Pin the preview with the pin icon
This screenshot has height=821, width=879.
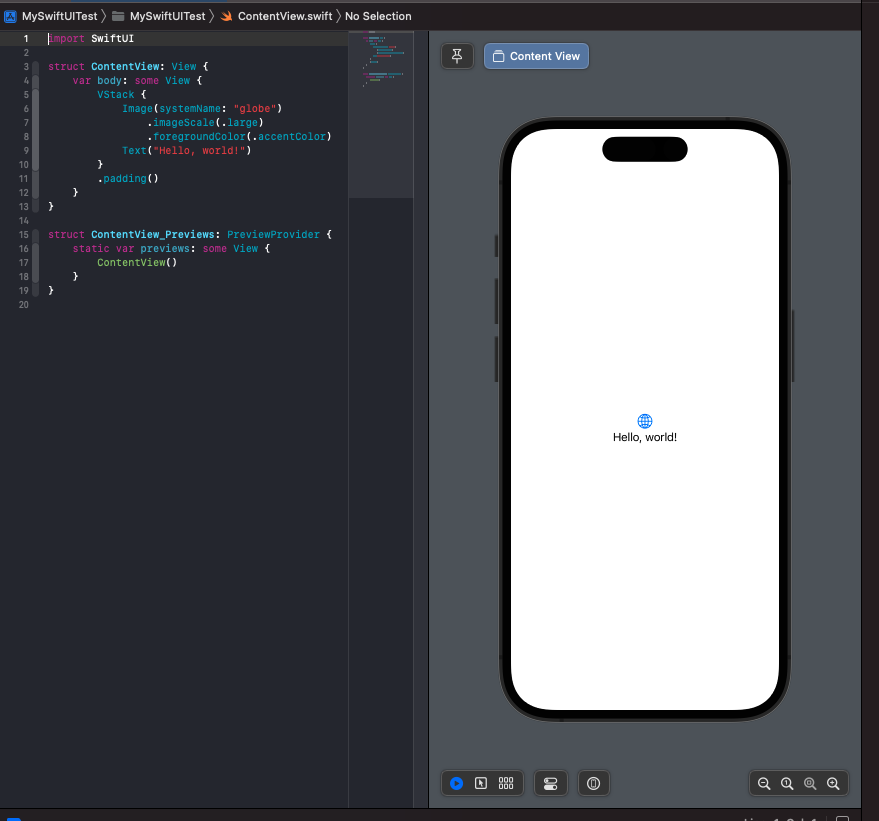tap(457, 56)
